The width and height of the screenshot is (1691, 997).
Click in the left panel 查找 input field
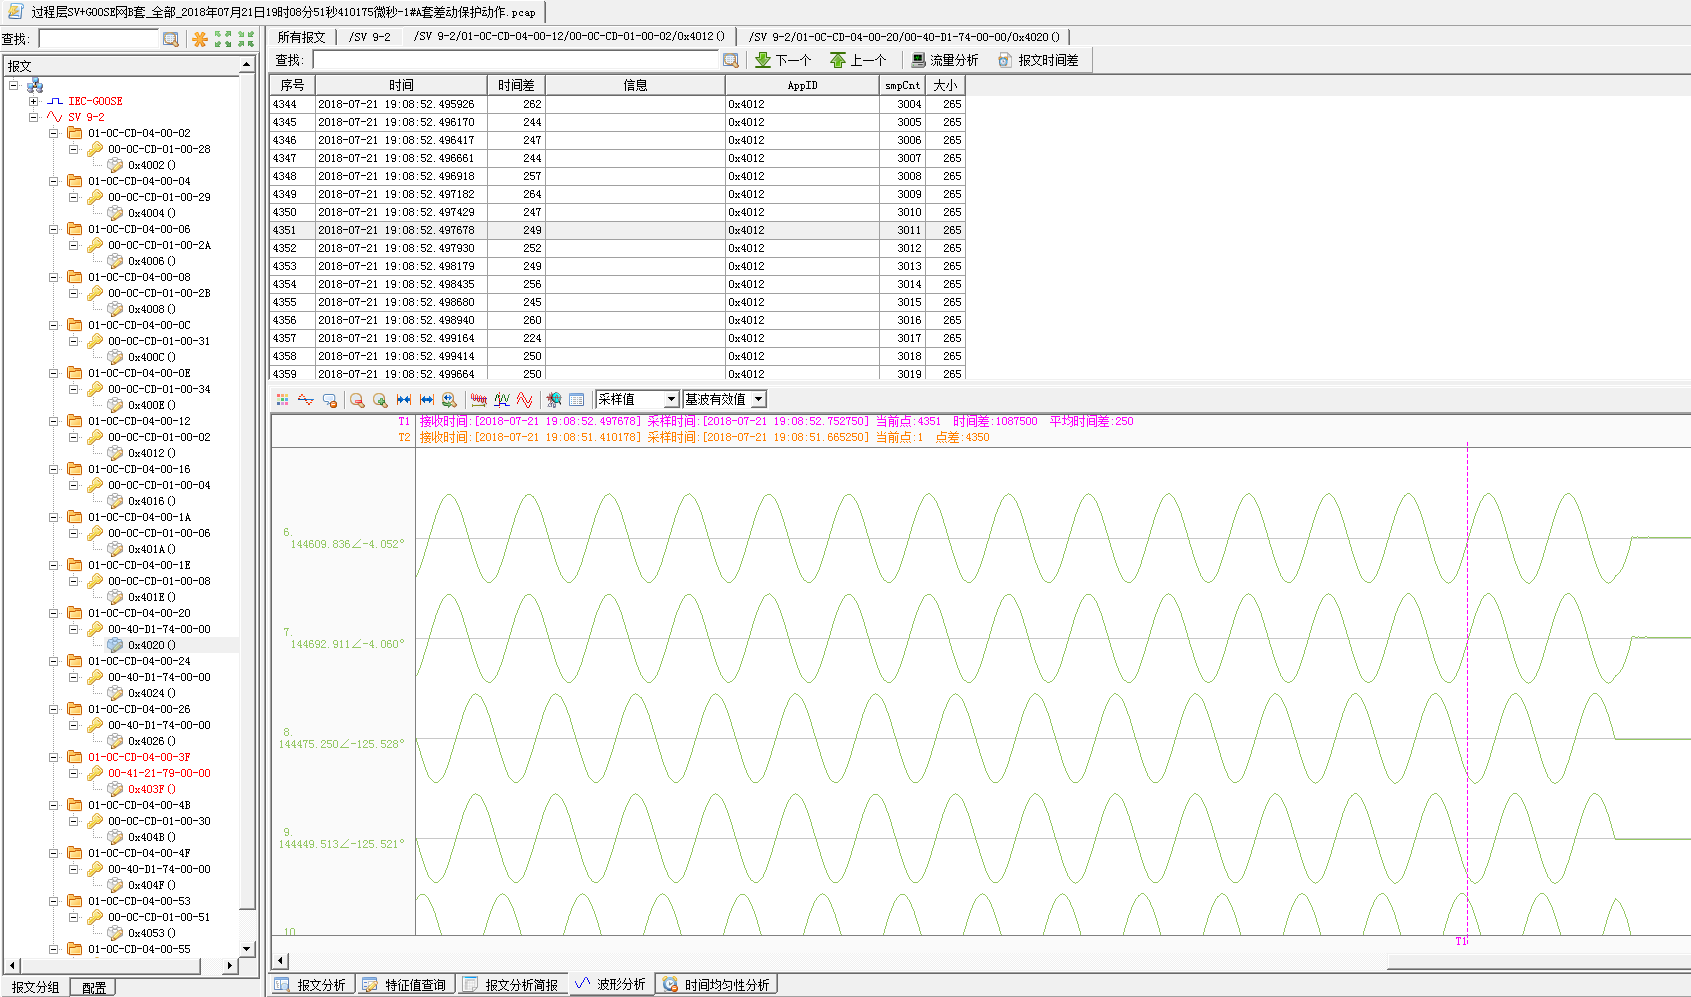pyautogui.click(x=99, y=39)
